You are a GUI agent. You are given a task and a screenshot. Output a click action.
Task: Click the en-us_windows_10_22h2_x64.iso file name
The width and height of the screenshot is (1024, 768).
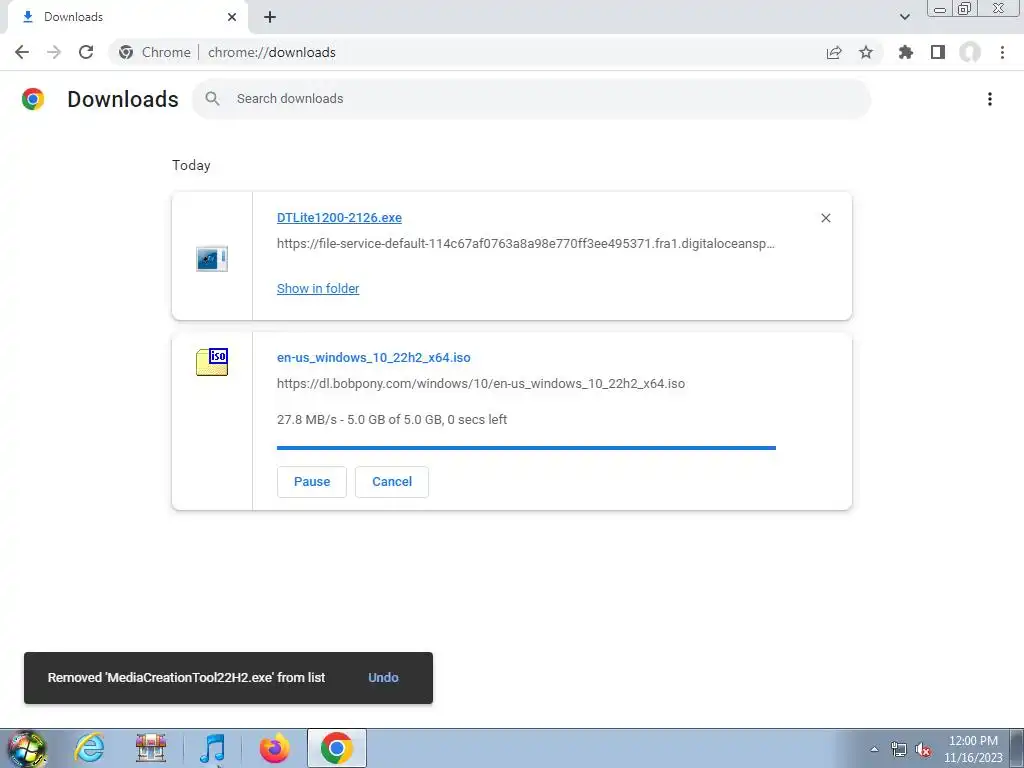tap(374, 357)
